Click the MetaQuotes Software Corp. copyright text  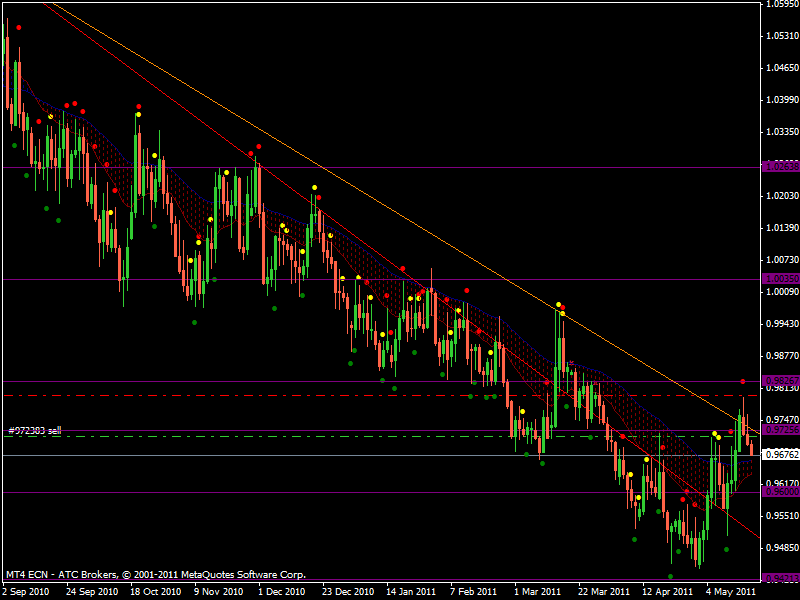[156, 575]
